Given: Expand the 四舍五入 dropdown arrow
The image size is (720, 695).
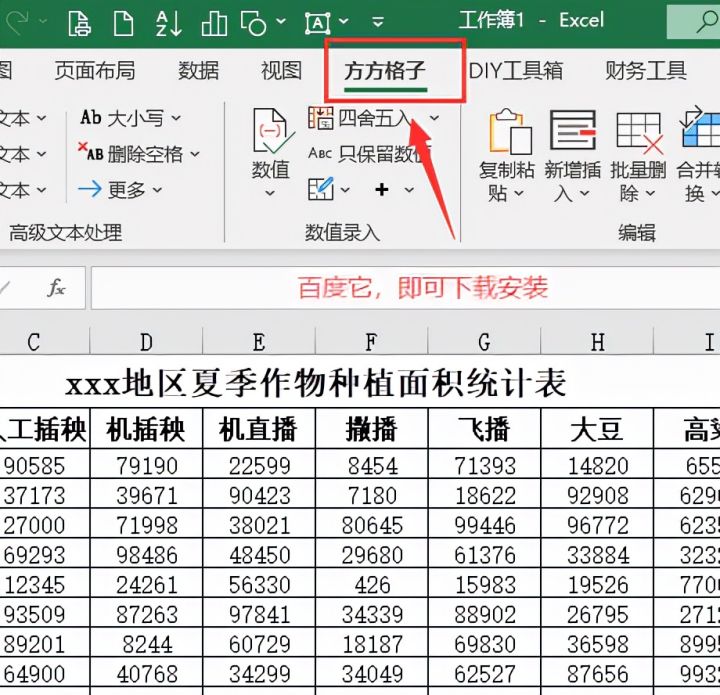Looking at the screenshot, I should (x=434, y=119).
